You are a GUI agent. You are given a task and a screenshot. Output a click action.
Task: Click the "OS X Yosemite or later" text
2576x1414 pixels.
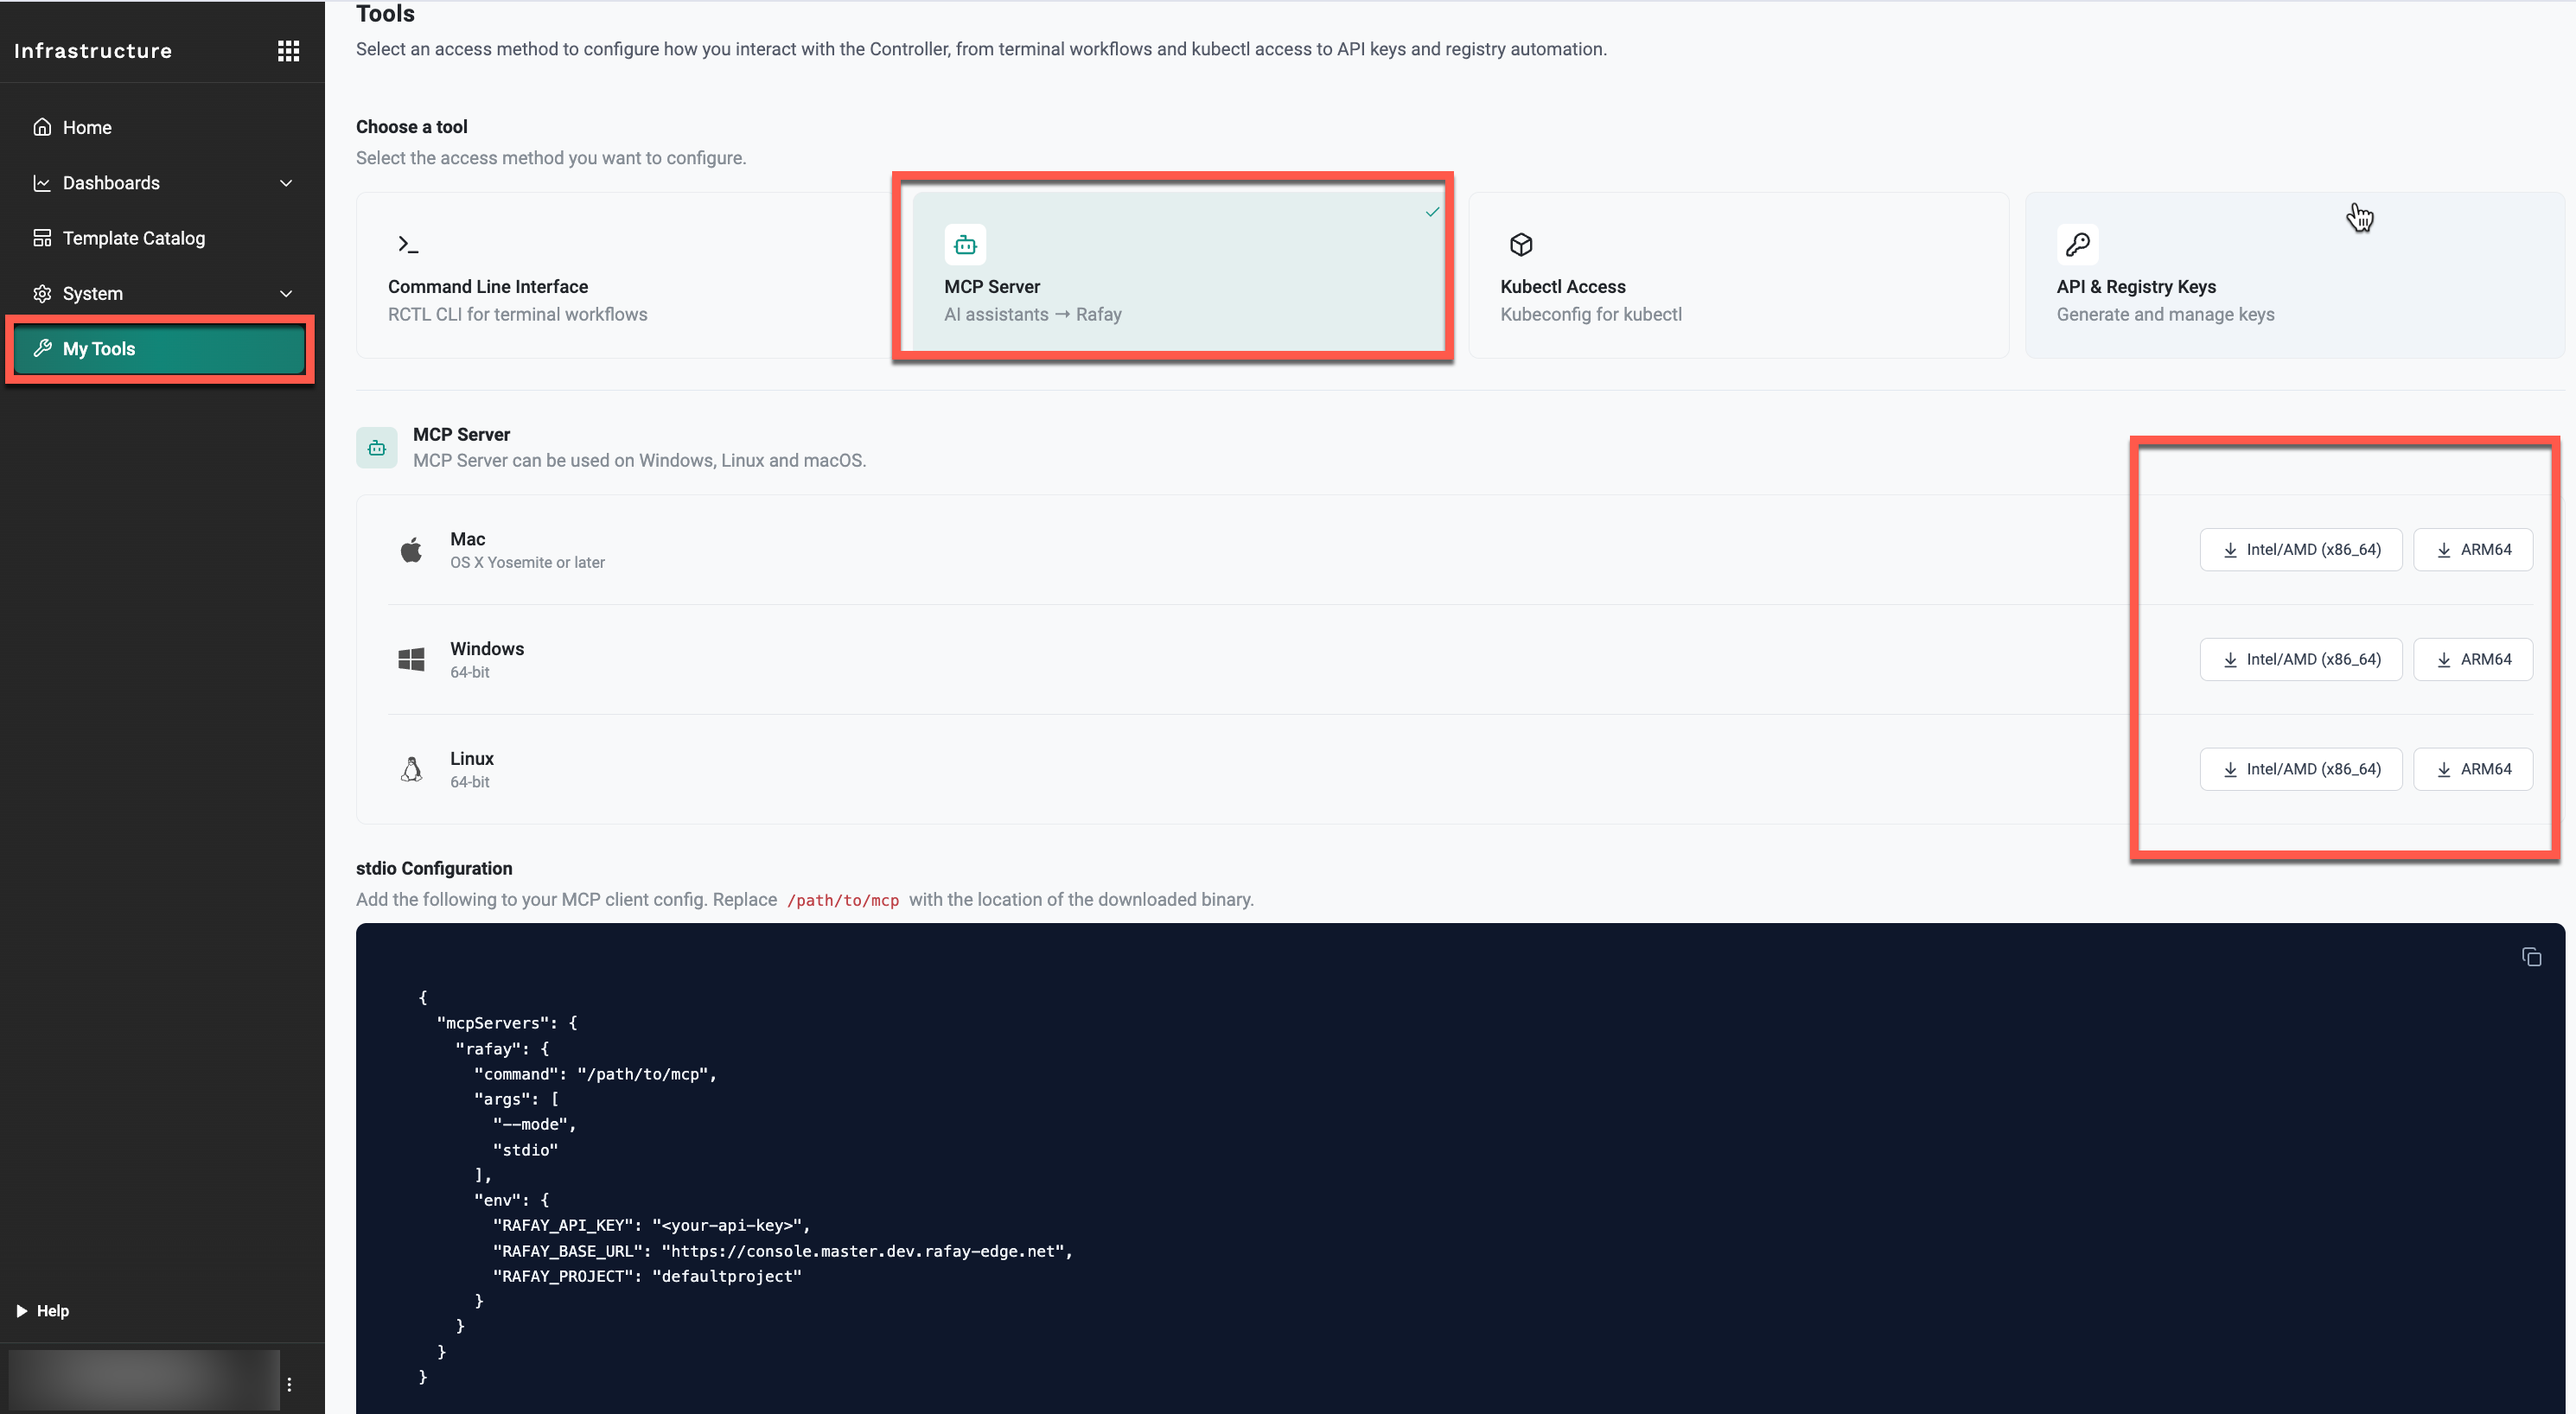point(527,562)
